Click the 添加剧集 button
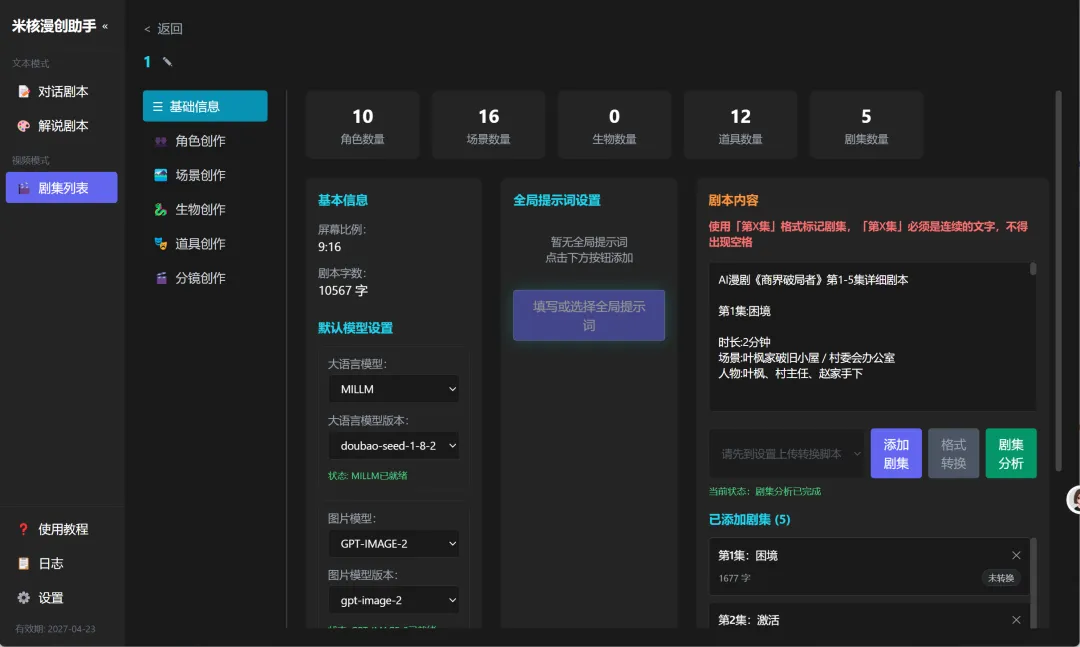This screenshot has height=647, width=1080. (896, 453)
